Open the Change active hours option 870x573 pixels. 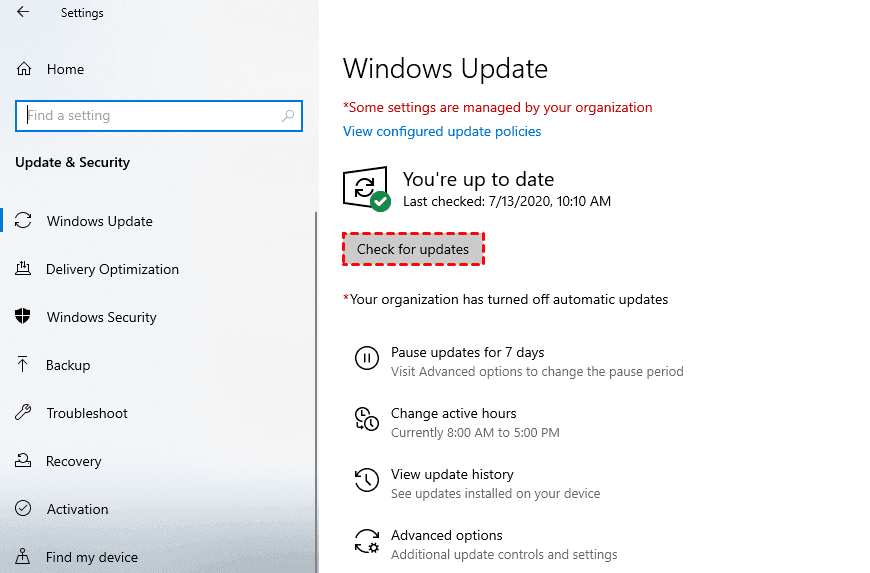click(x=453, y=413)
